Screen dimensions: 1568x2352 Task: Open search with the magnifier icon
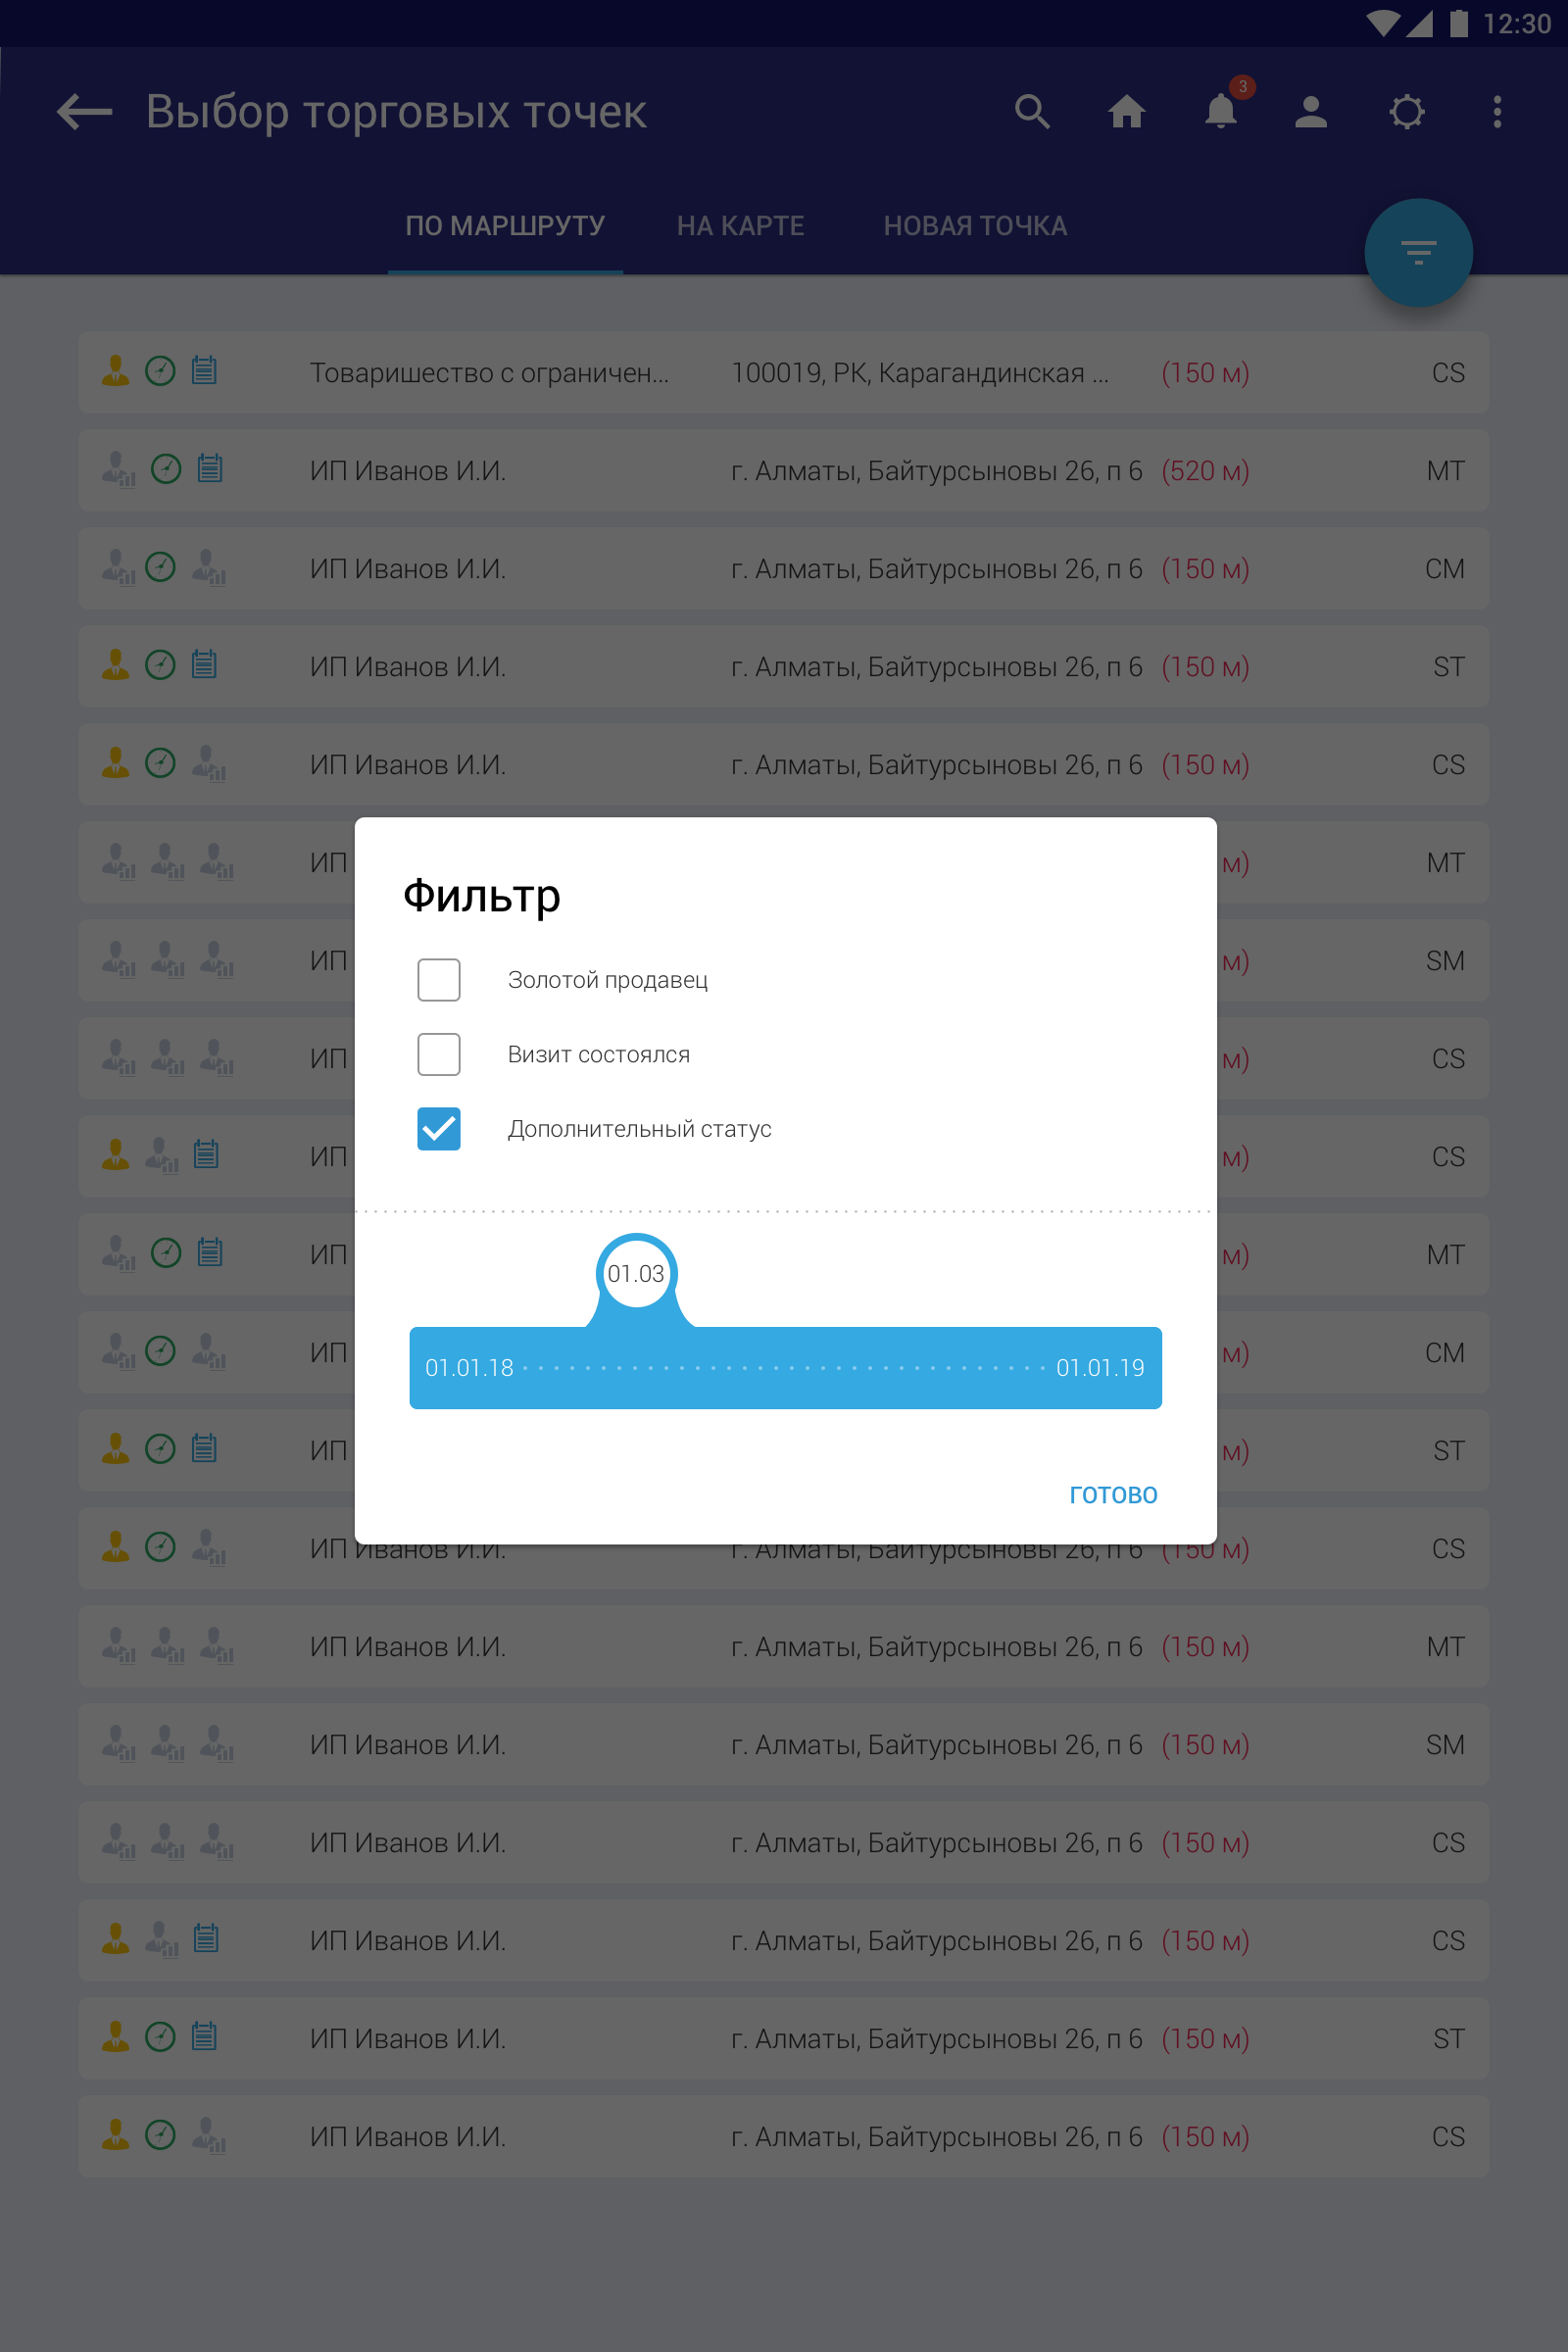[x=1032, y=112]
